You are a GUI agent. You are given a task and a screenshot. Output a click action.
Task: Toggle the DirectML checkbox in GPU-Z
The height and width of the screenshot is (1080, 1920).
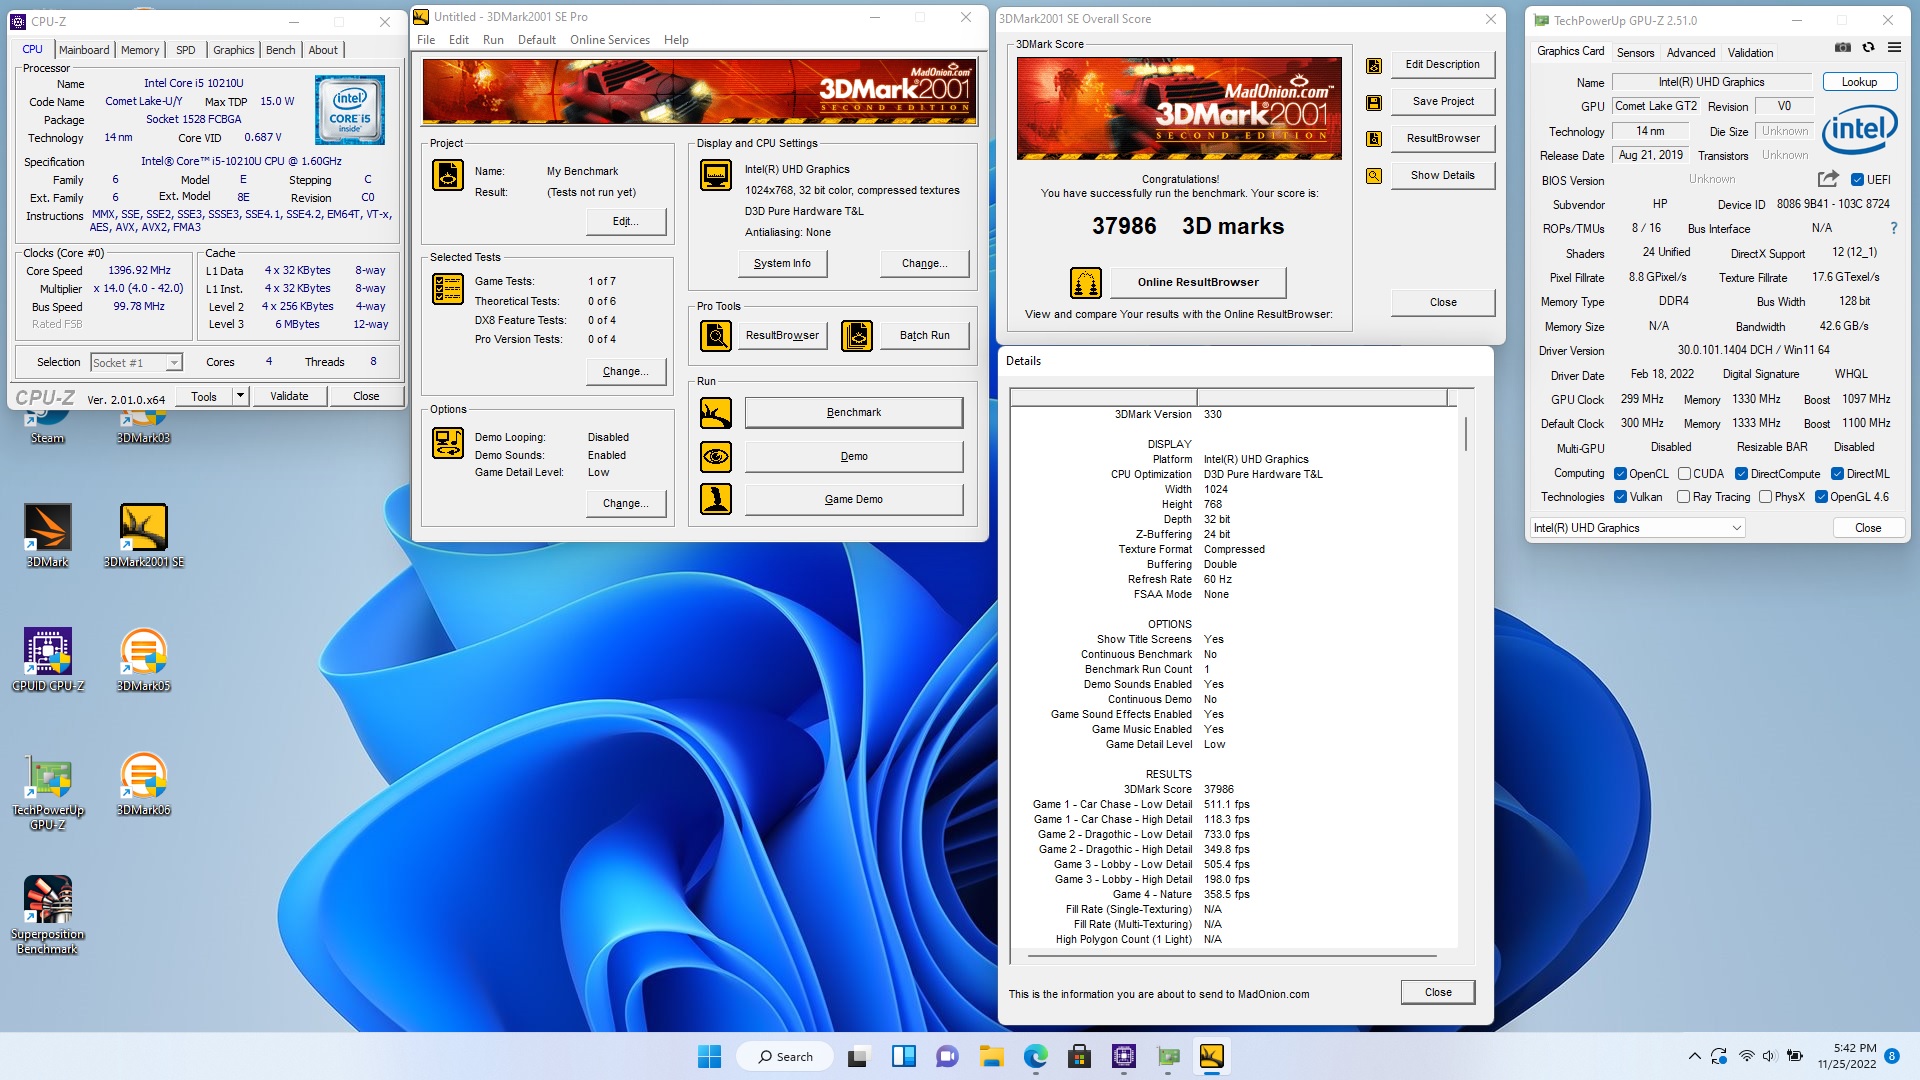1837,474
